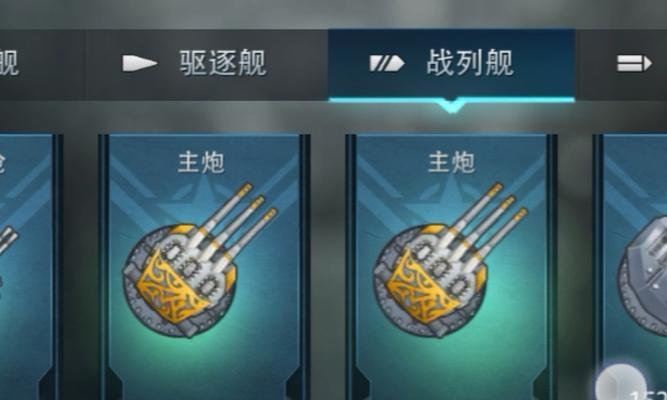Click the 主炮 label below 战列舰 tab
This screenshot has width=667, height=400.
(451, 163)
